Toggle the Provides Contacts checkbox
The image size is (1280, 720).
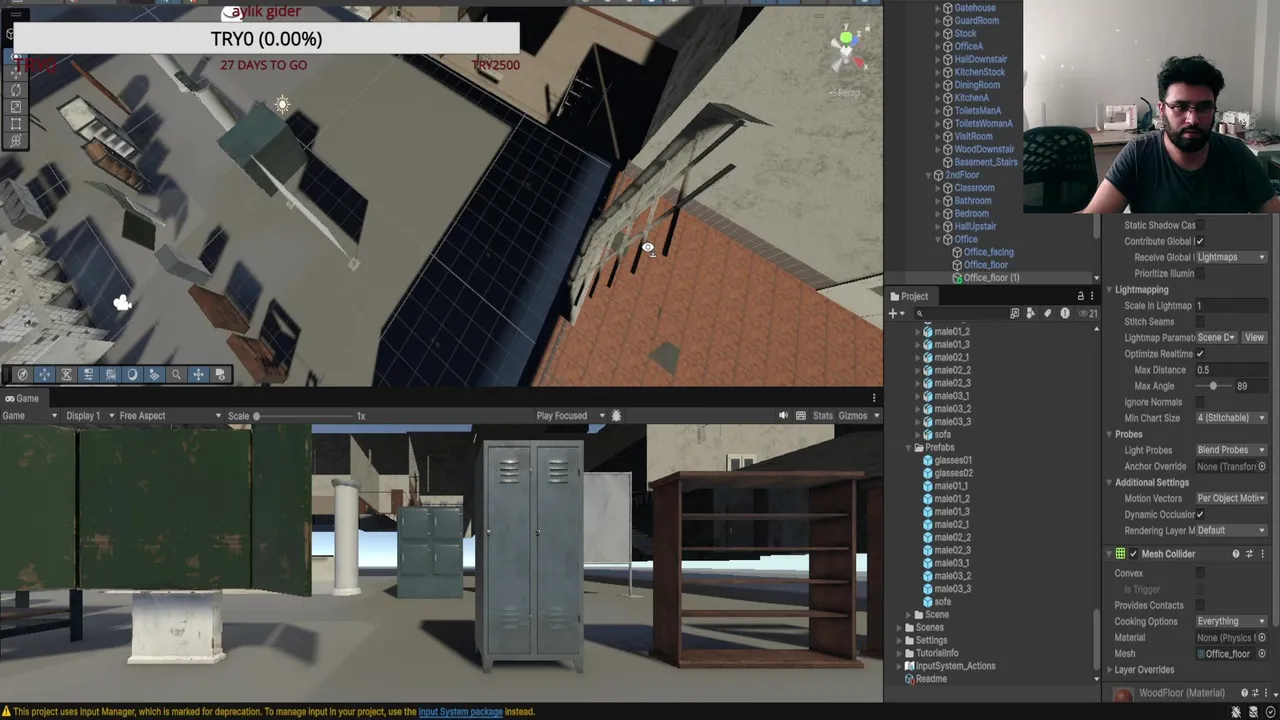(x=1200, y=606)
